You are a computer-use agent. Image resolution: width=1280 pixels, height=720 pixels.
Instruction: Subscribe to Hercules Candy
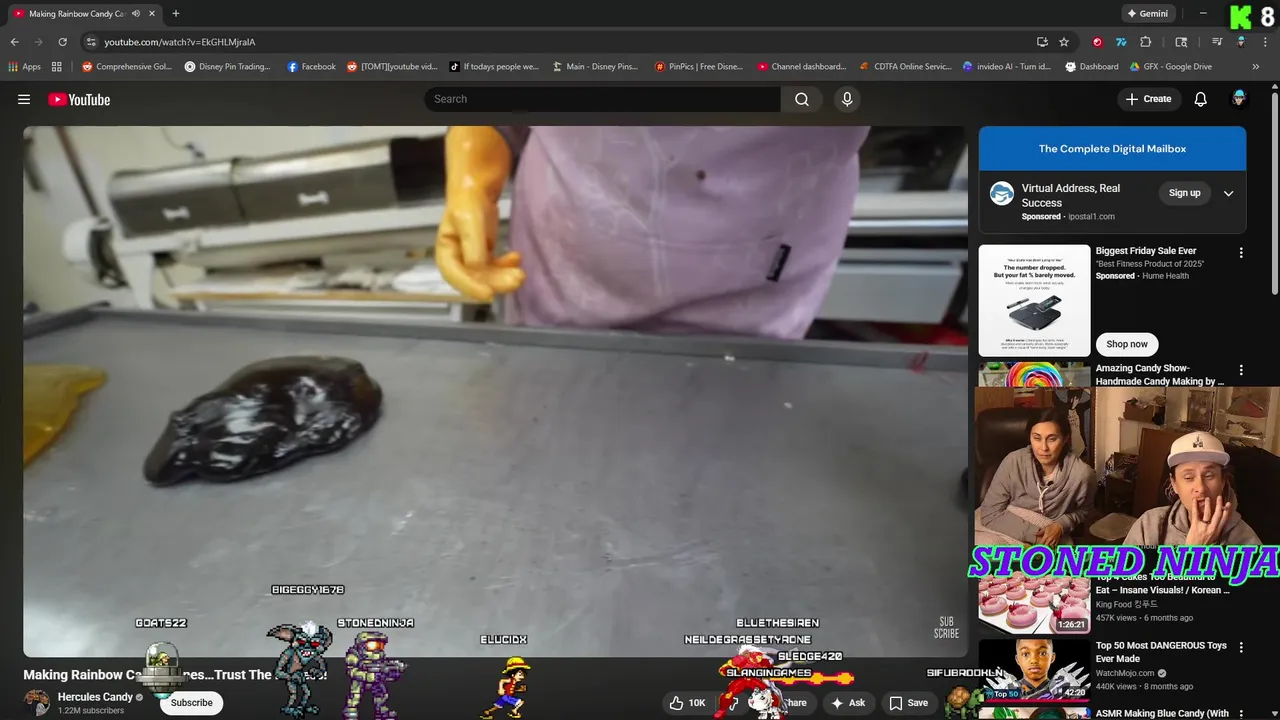(x=191, y=703)
